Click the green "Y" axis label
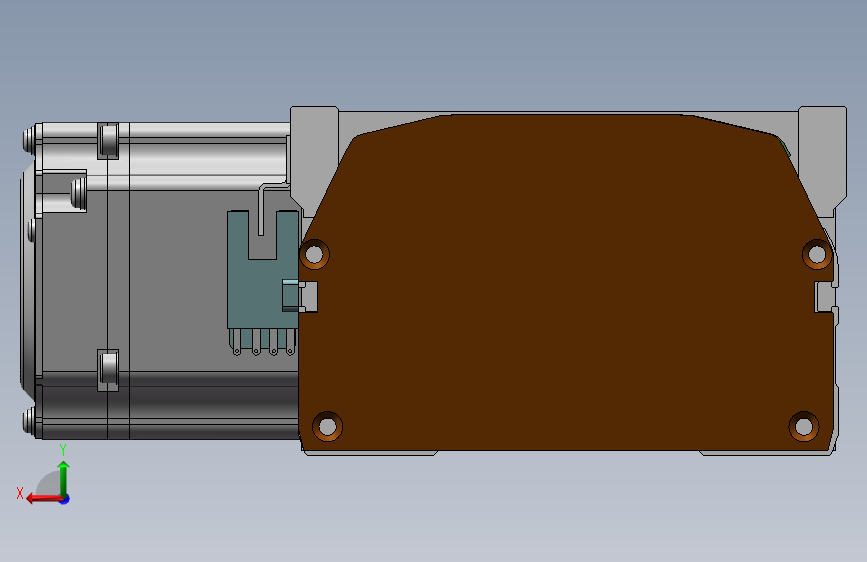Image resolution: width=867 pixels, height=562 pixels. click(63, 450)
